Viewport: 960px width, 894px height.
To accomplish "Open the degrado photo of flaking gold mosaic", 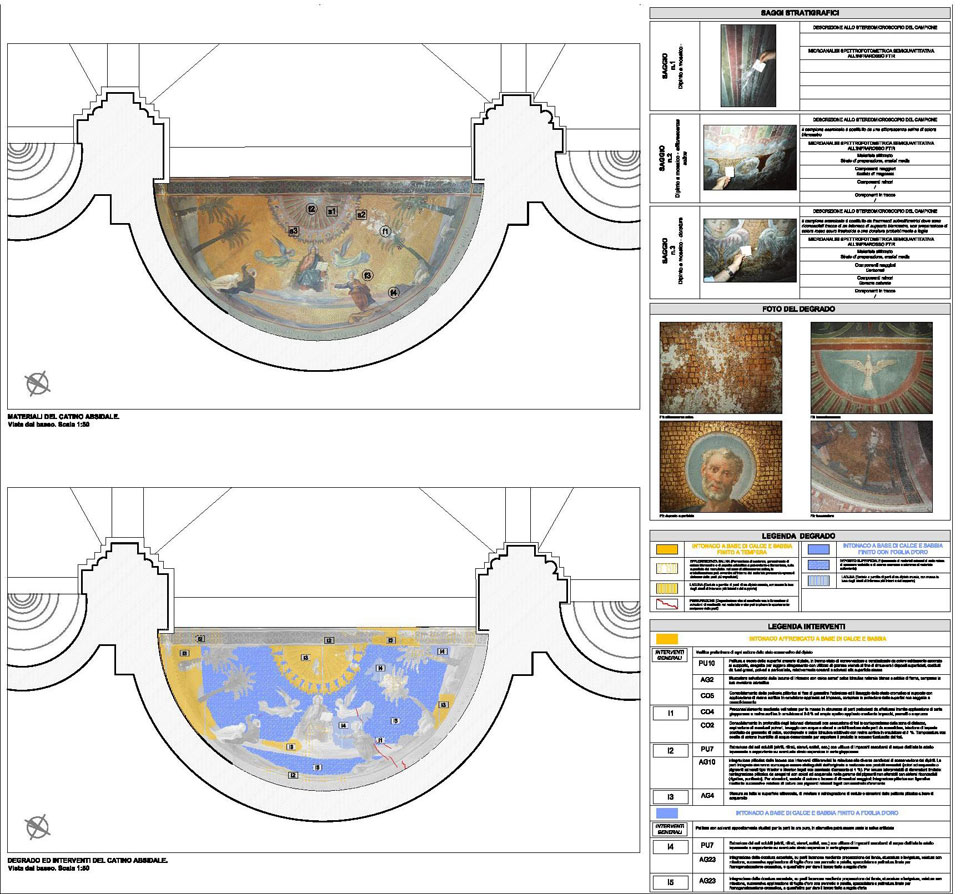I will [721, 368].
